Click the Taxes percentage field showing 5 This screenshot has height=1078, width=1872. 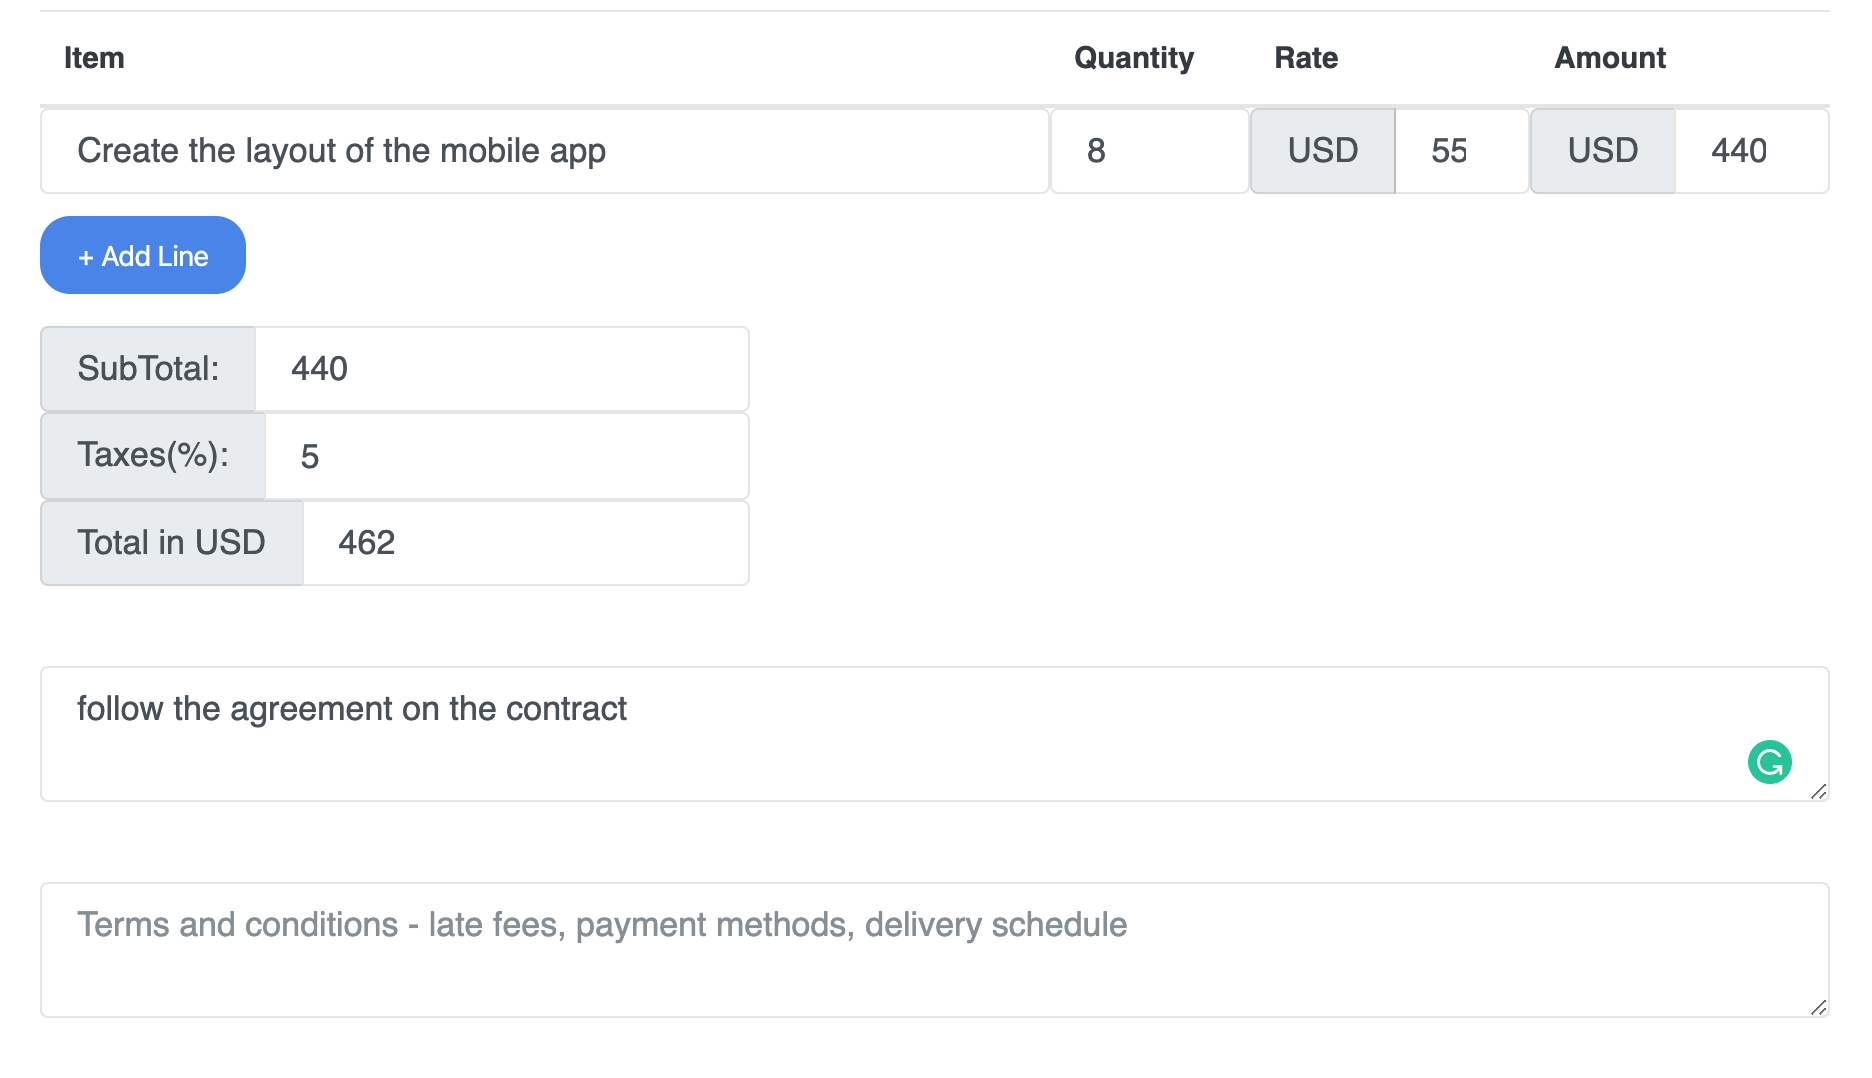505,457
